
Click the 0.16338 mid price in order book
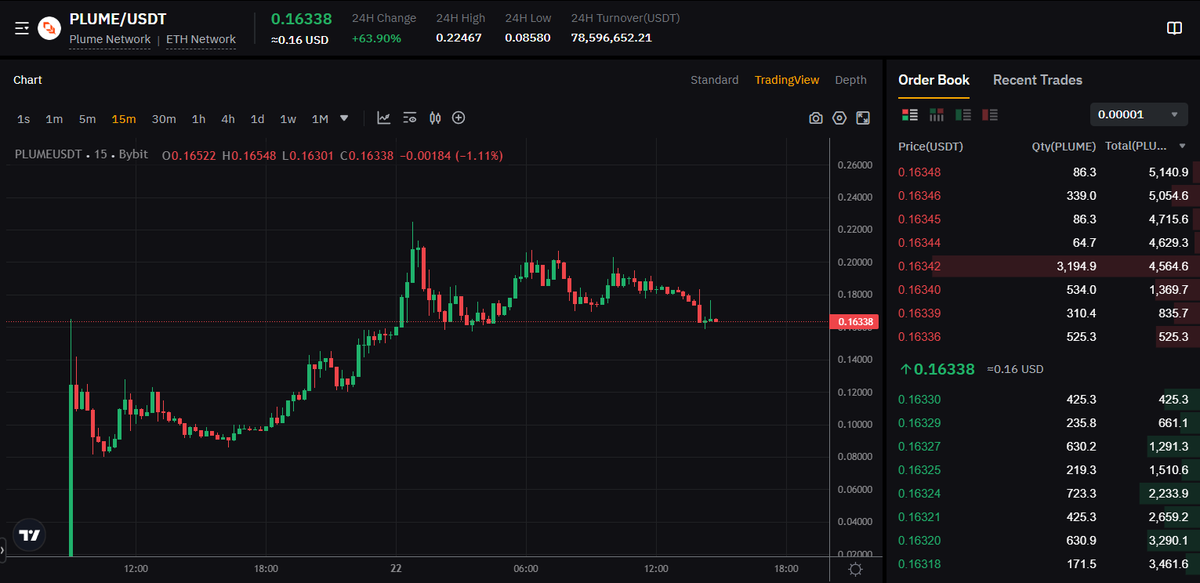coord(944,369)
